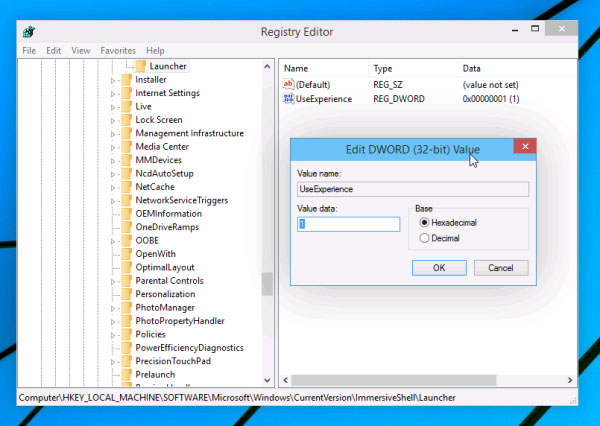600x426 pixels.
Task: Click the values pane scroll right arrow
Action: pos(570,380)
